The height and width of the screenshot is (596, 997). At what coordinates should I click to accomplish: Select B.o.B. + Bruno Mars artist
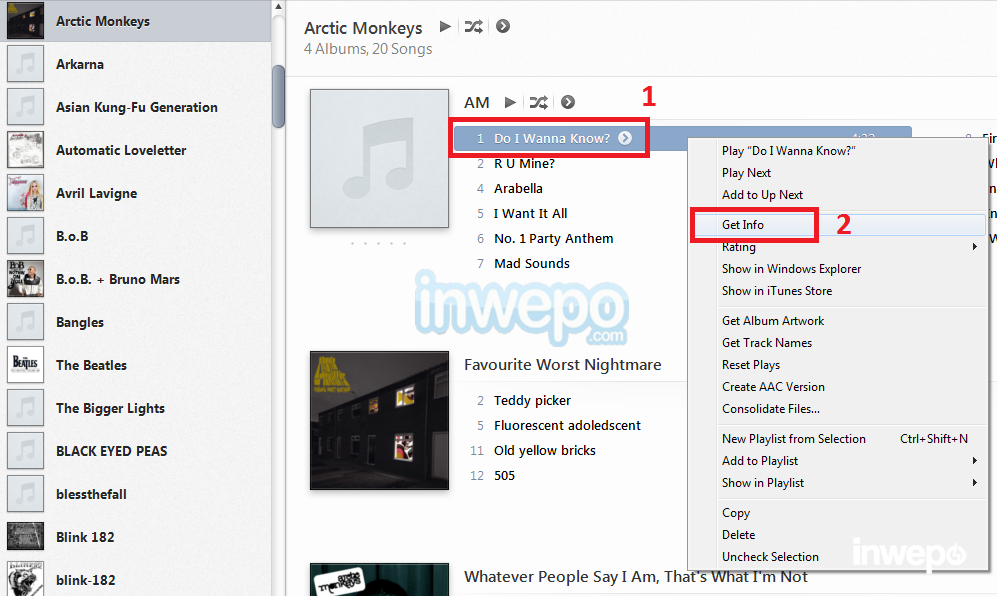[135, 279]
